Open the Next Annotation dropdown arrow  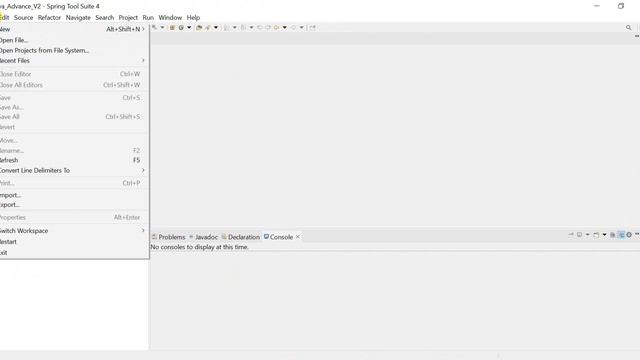click(235, 27)
